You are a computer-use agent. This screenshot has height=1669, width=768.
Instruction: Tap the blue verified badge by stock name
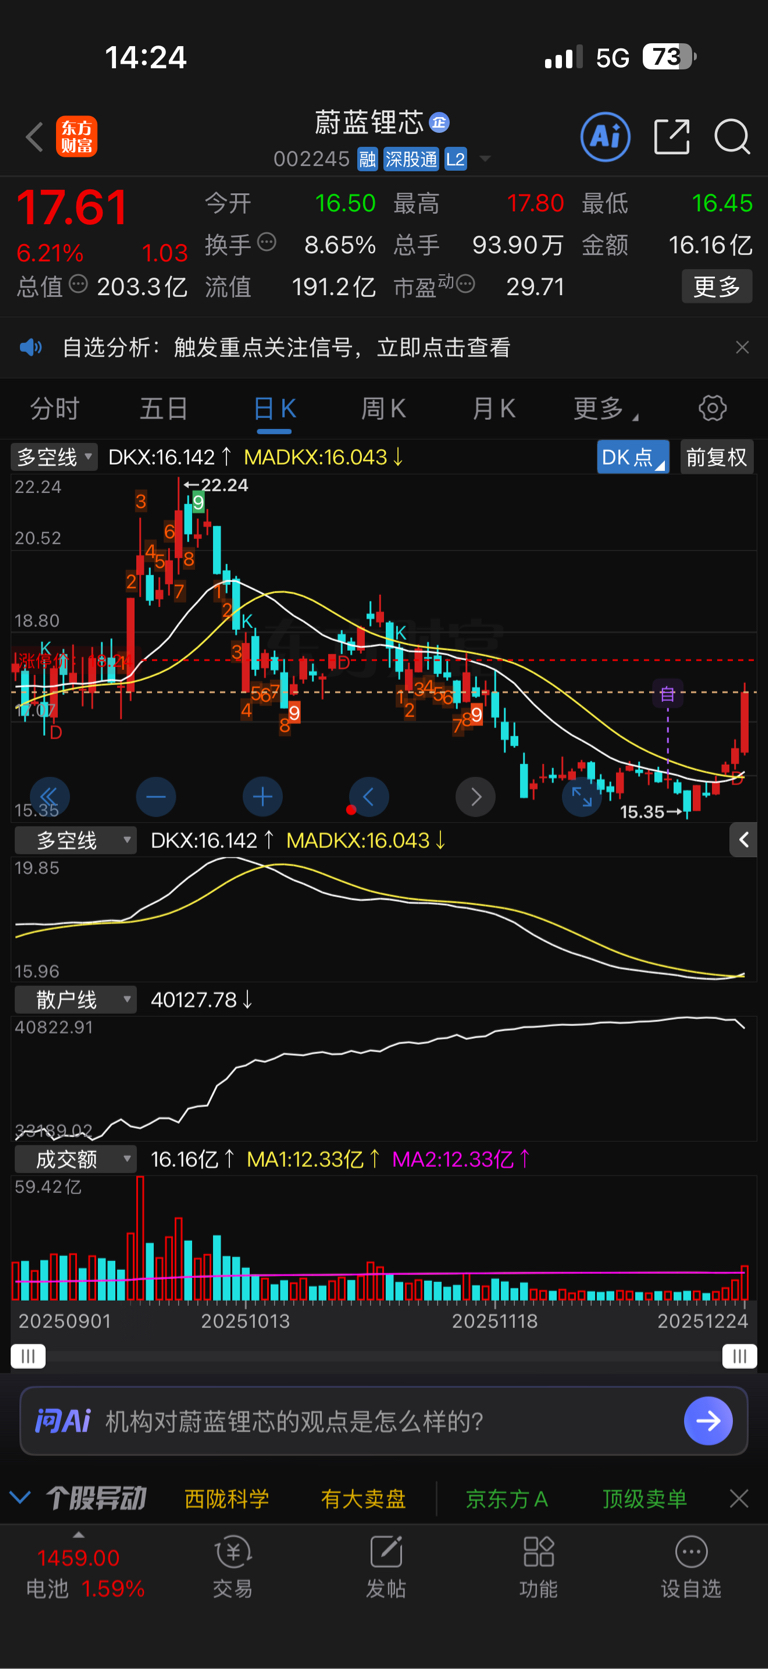pos(439,122)
